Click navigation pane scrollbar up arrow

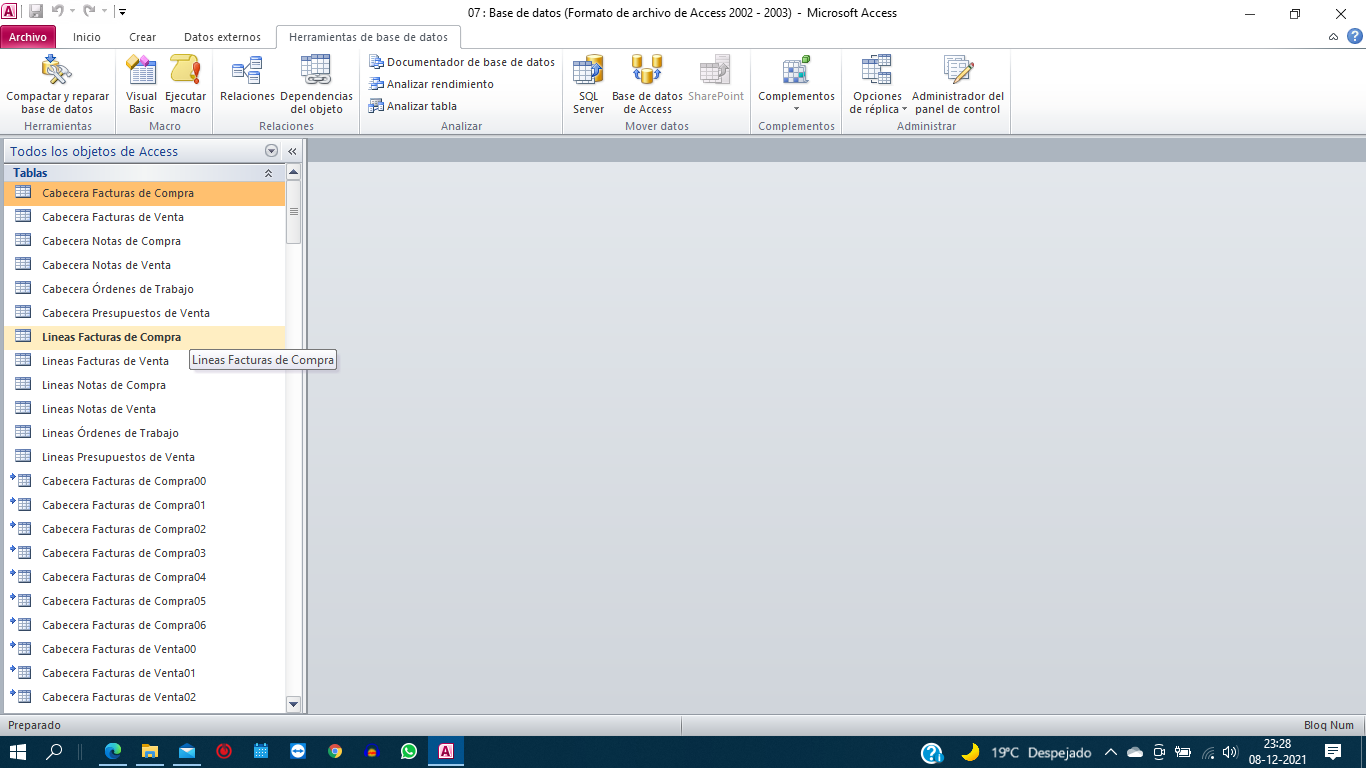(293, 173)
